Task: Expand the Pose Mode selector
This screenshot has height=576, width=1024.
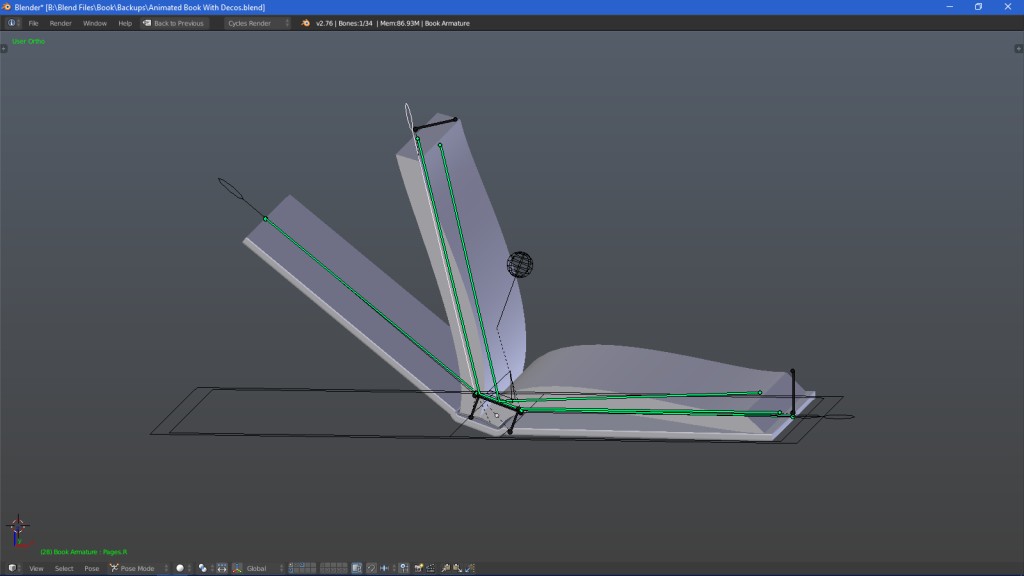Action: tap(137, 568)
